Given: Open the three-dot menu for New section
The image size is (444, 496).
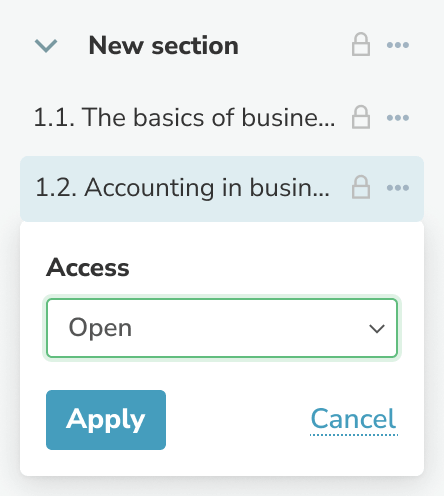Looking at the screenshot, I should (x=398, y=45).
